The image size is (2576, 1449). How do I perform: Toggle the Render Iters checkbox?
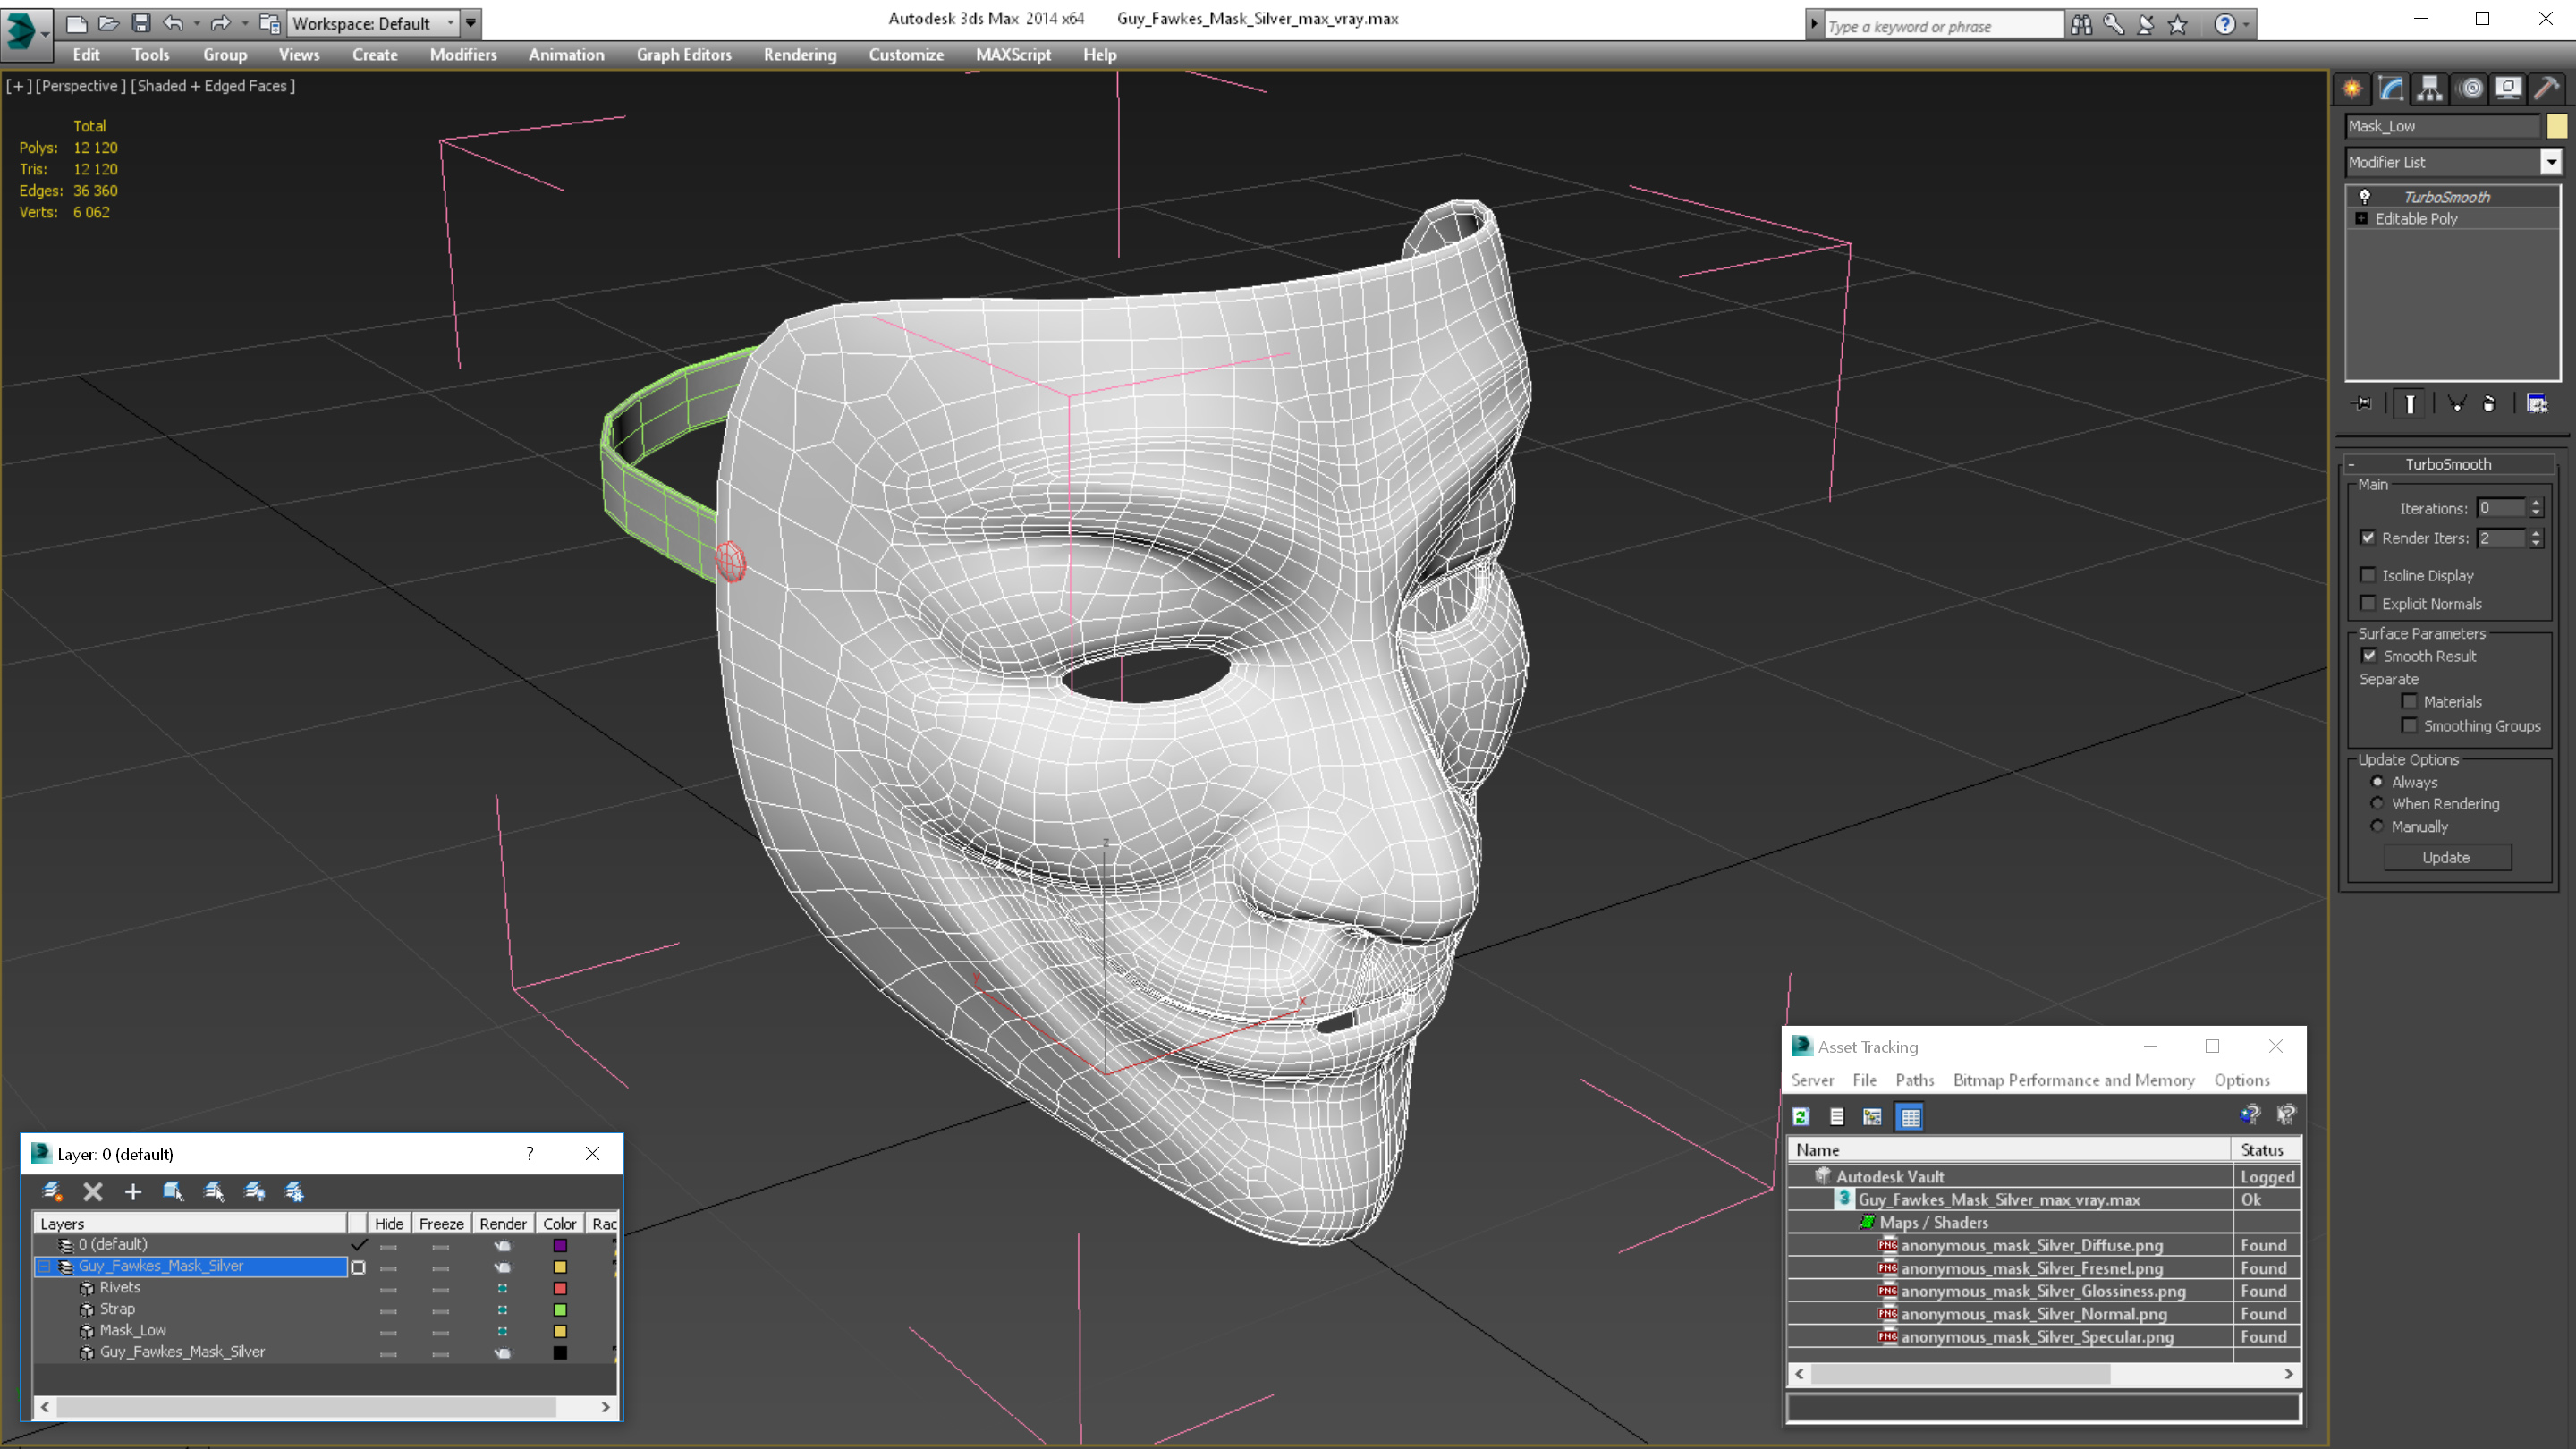tap(2368, 538)
